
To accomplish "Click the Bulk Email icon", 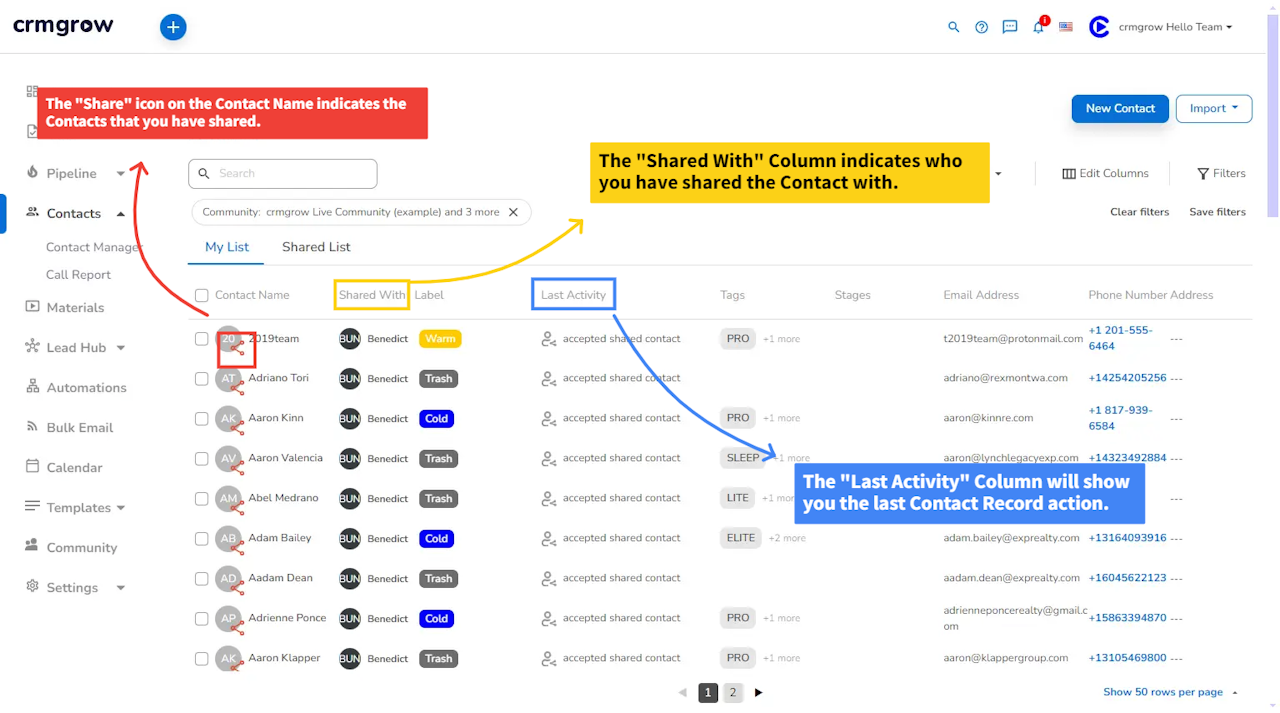I will click(x=32, y=427).
